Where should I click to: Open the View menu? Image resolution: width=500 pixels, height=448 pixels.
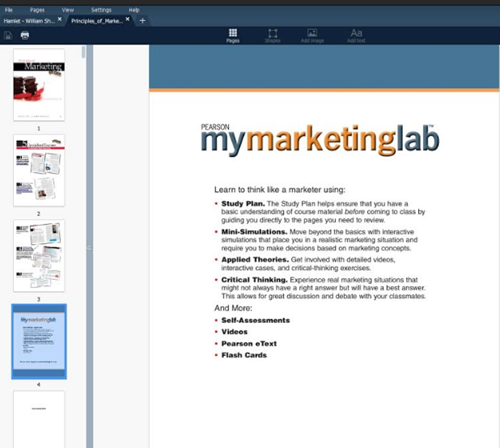68,10
